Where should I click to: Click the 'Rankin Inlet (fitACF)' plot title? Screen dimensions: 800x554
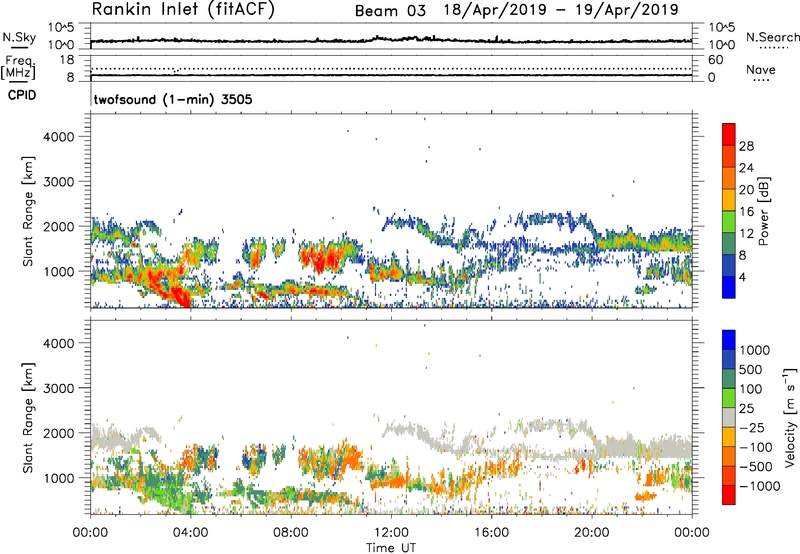click(x=183, y=9)
